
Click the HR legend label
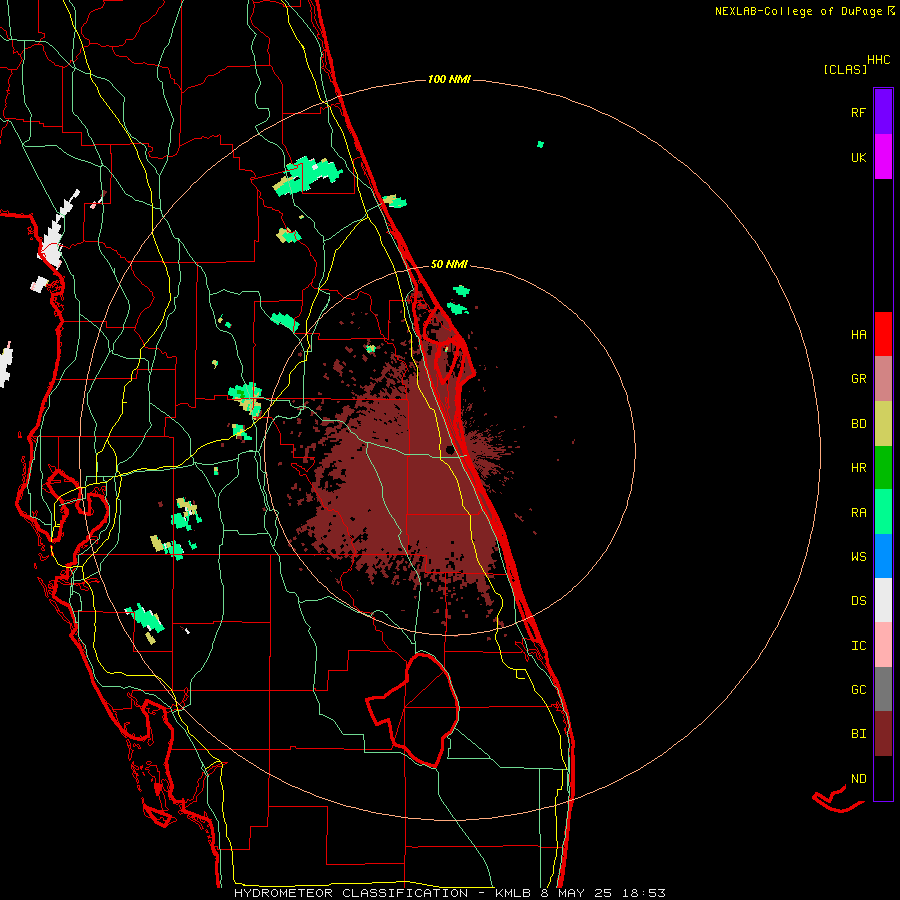click(858, 468)
